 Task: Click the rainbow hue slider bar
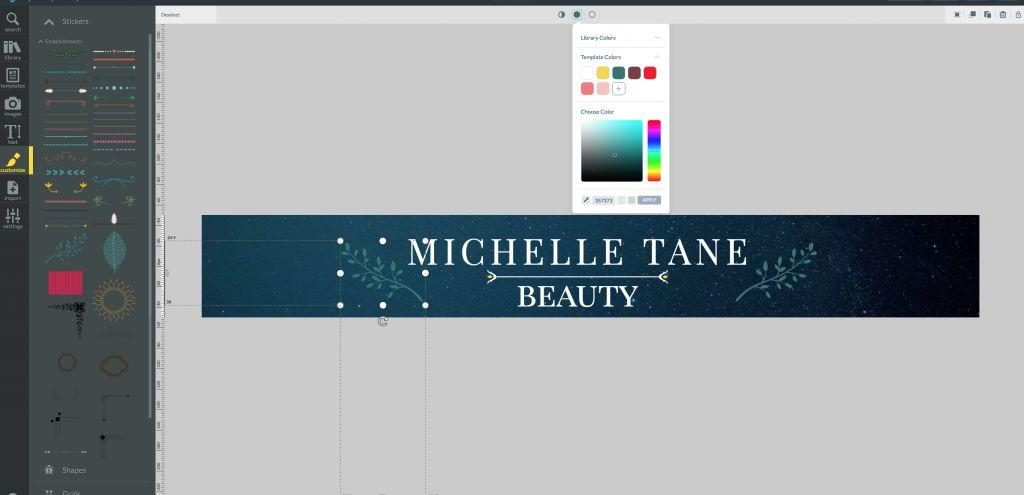click(x=654, y=151)
